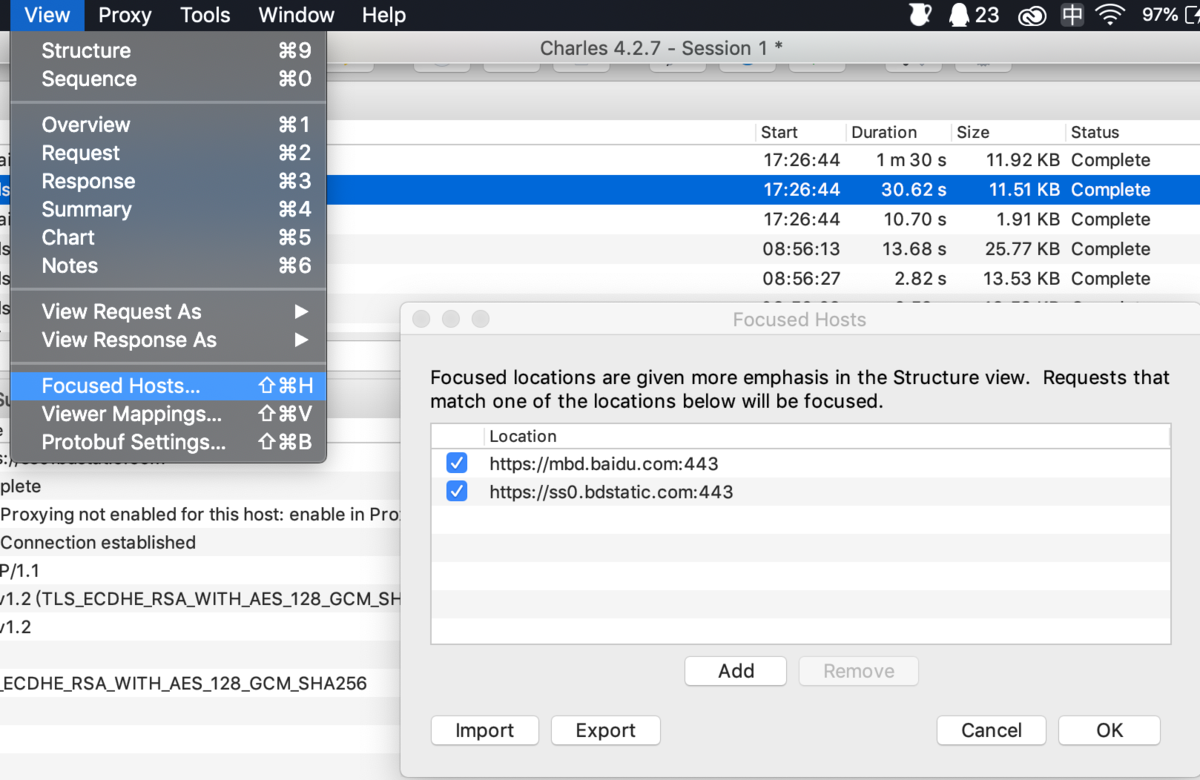Select Request in View menu
This screenshot has width=1200, height=780.
168,153
